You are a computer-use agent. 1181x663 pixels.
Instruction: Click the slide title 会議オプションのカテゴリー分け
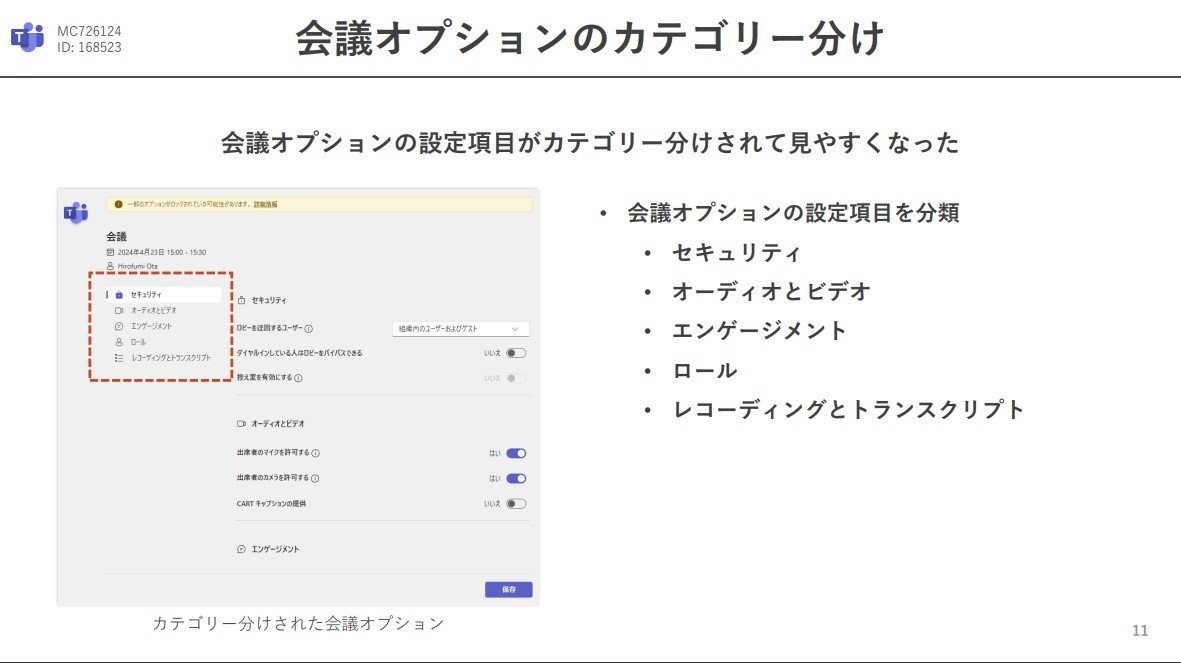(590, 38)
